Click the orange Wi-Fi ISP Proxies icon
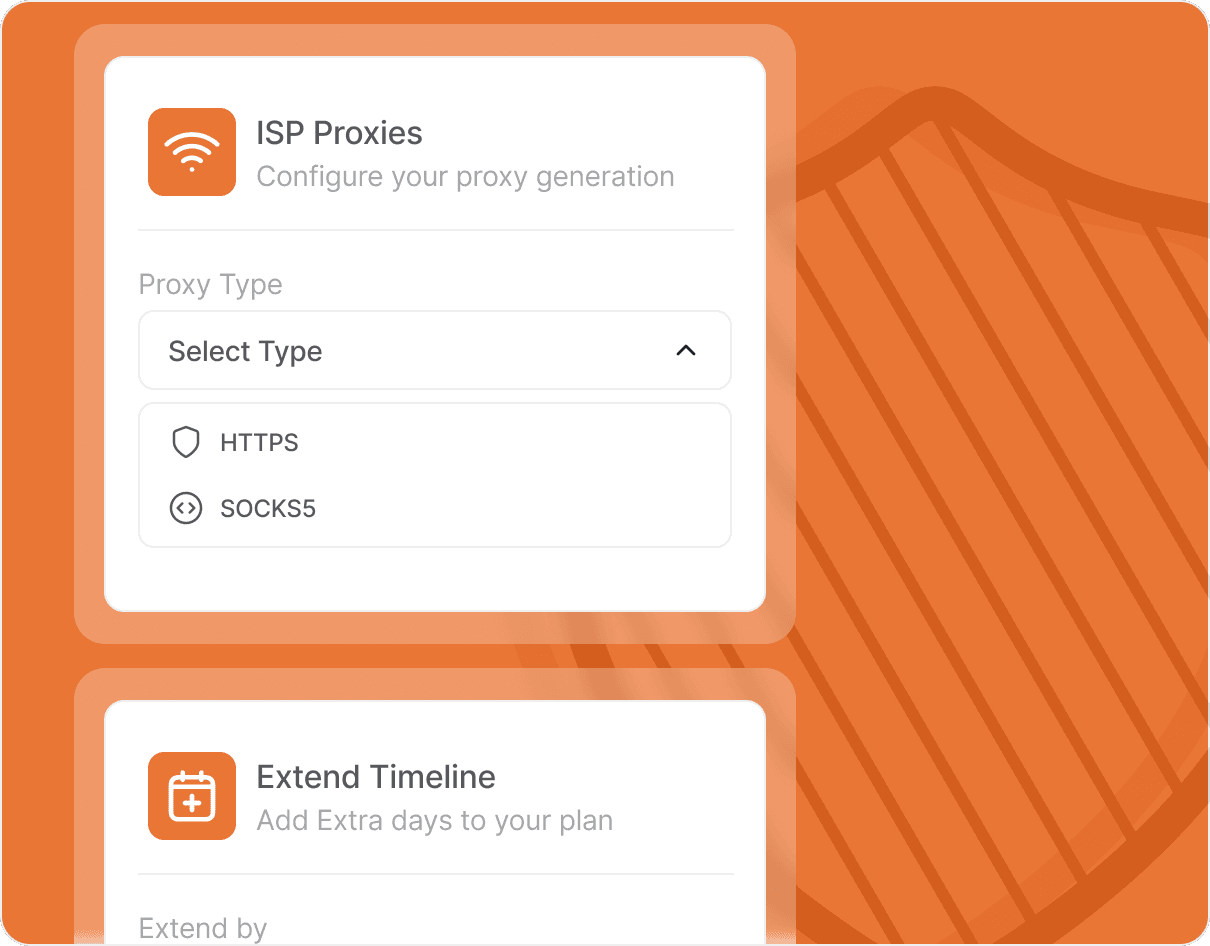This screenshot has width=1210, height=946. 192,152
